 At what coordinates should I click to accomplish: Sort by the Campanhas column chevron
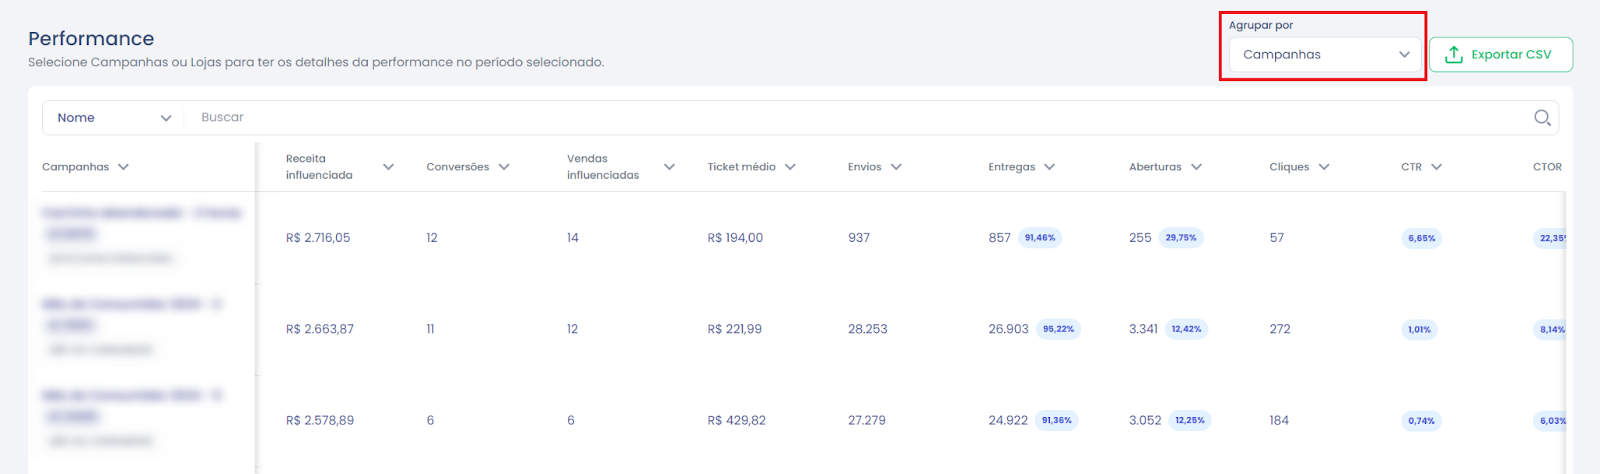(x=123, y=167)
